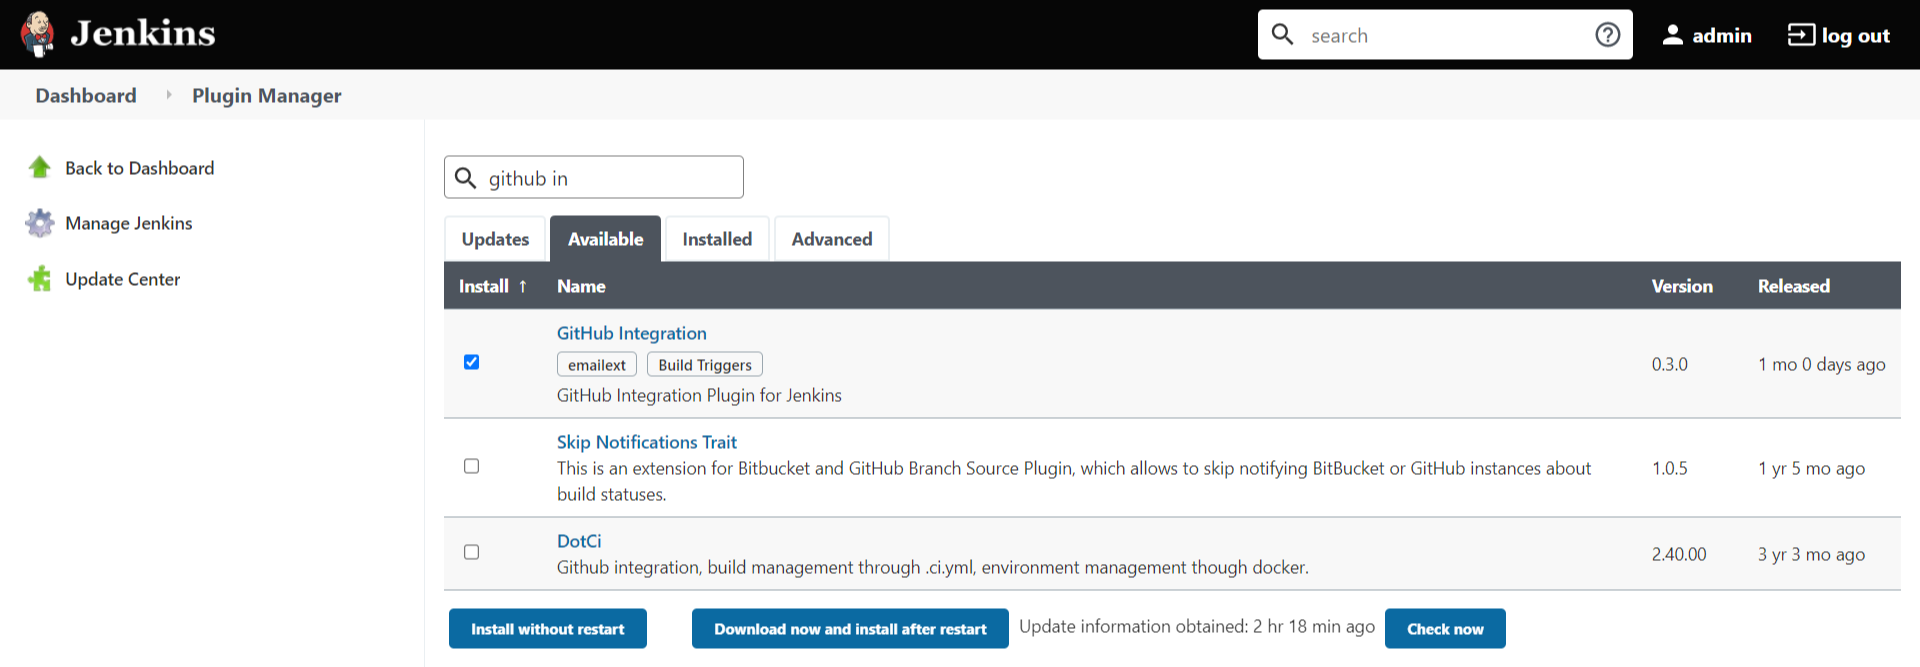Image resolution: width=1920 pixels, height=667 pixels.
Task: Expand the Dashboard breadcrumb arrow
Action: pyautogui.click(x=168, y=95)
